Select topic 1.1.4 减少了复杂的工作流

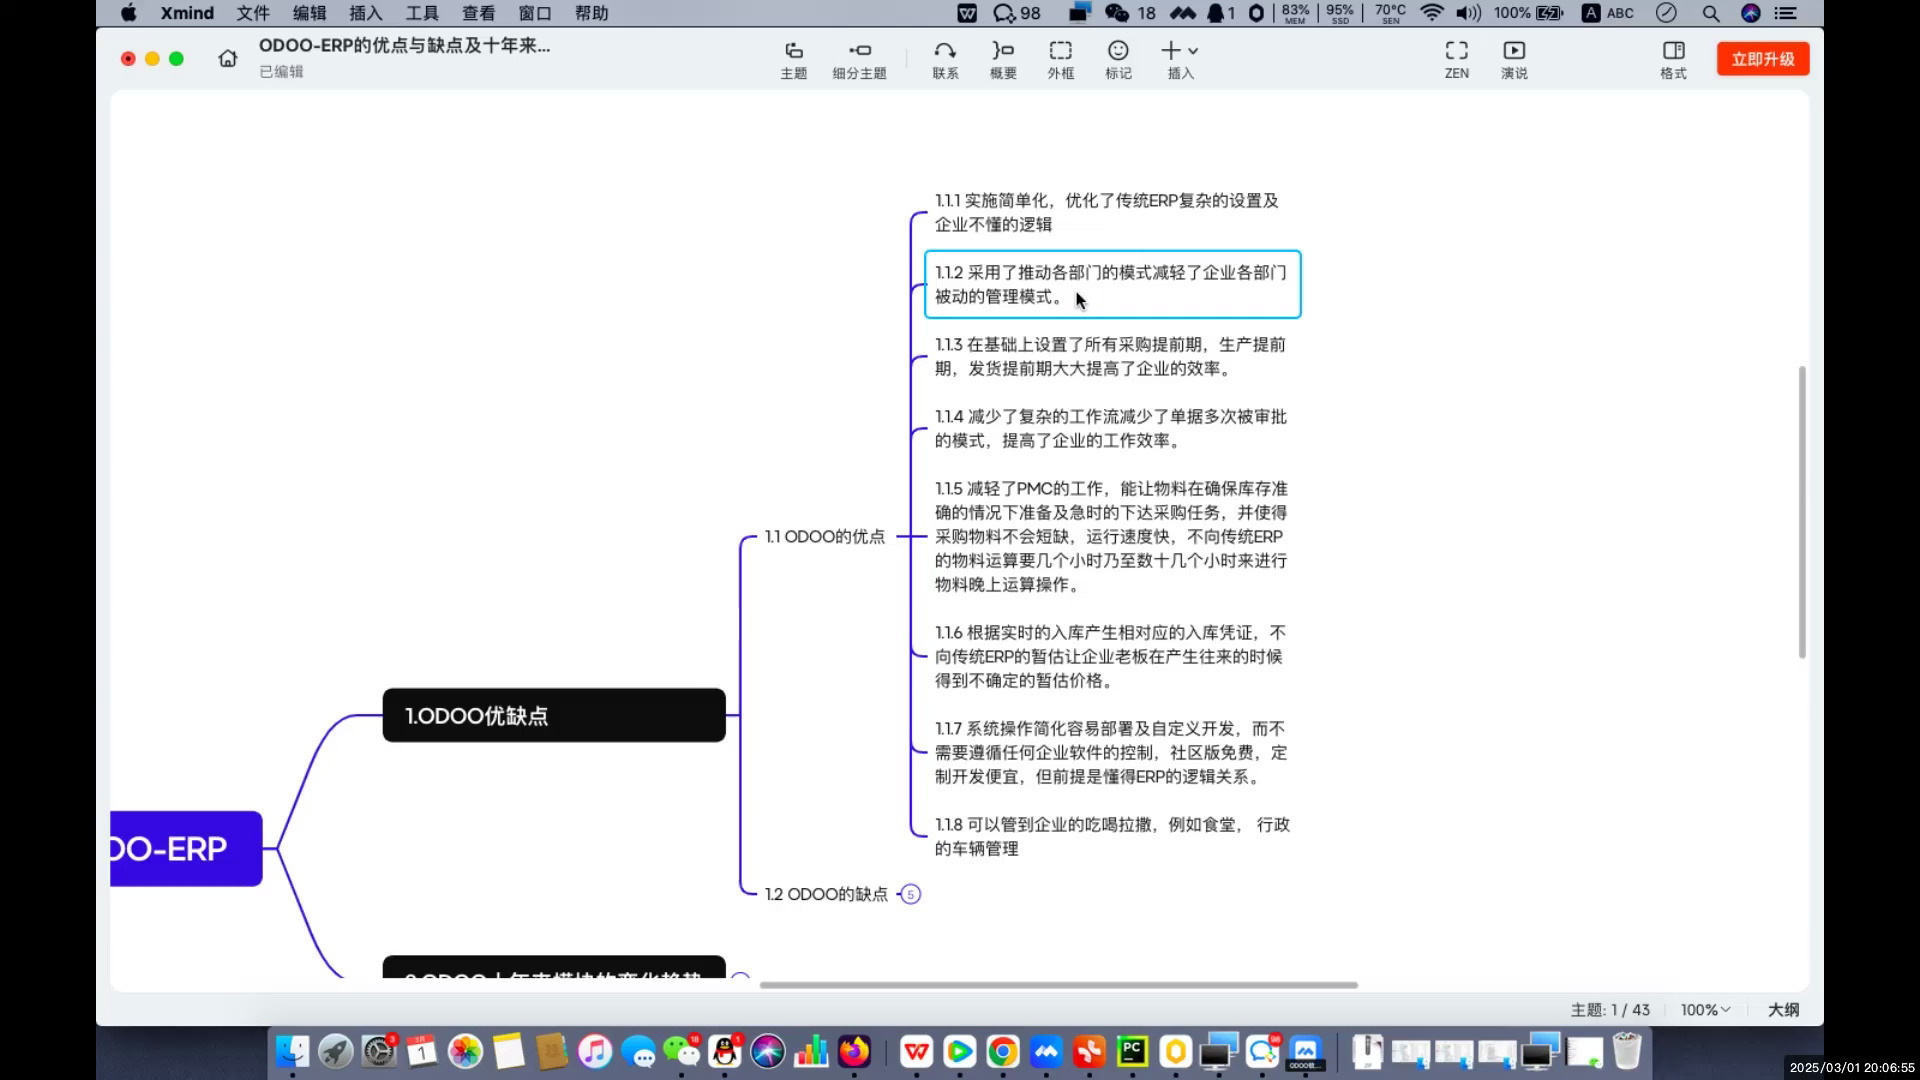[1111, 429]
